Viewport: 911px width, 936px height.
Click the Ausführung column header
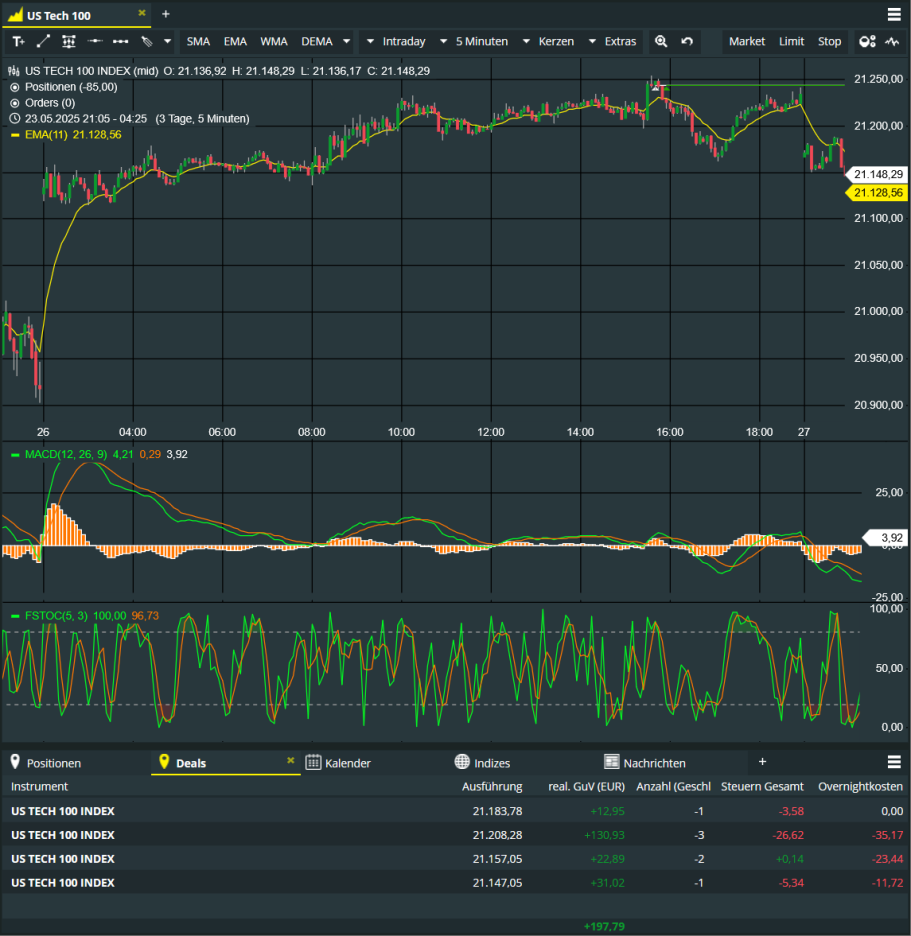tap(492, 786)
